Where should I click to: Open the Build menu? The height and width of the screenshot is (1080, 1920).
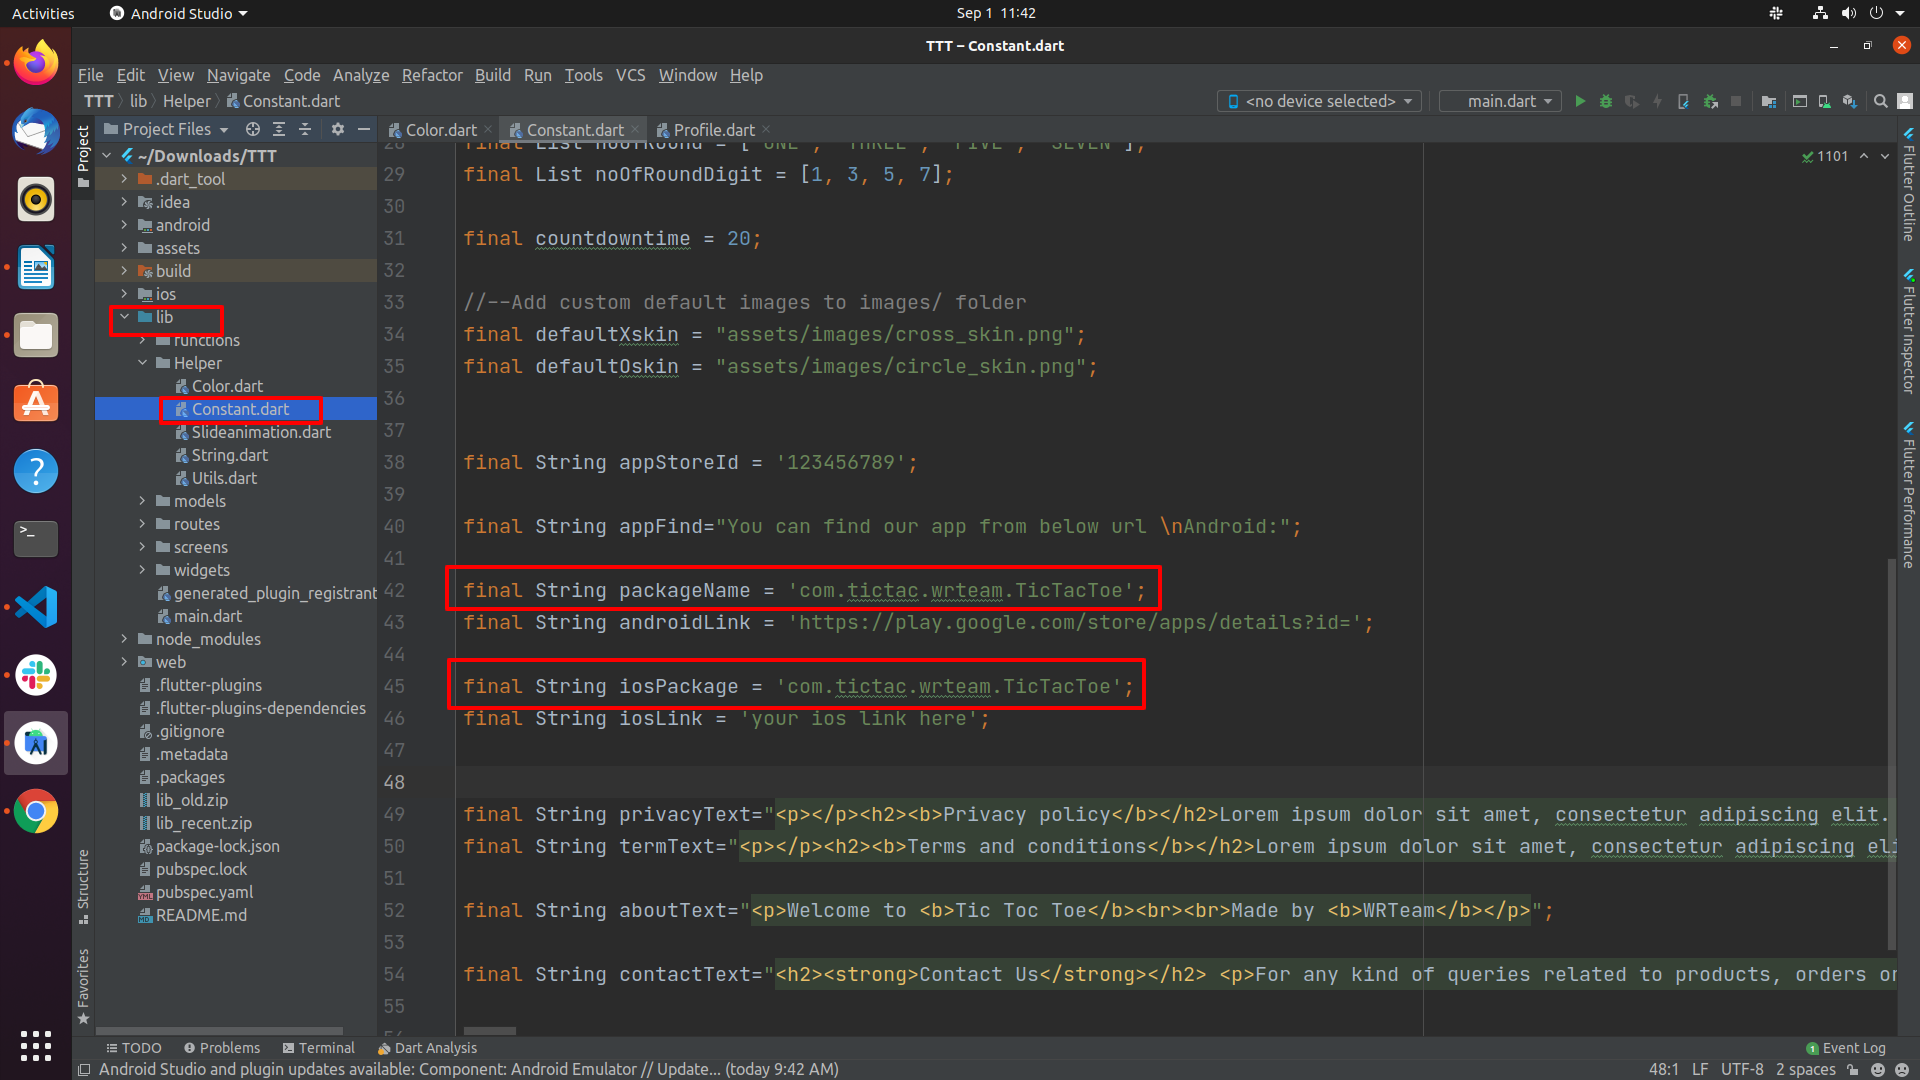coord(492,75)
